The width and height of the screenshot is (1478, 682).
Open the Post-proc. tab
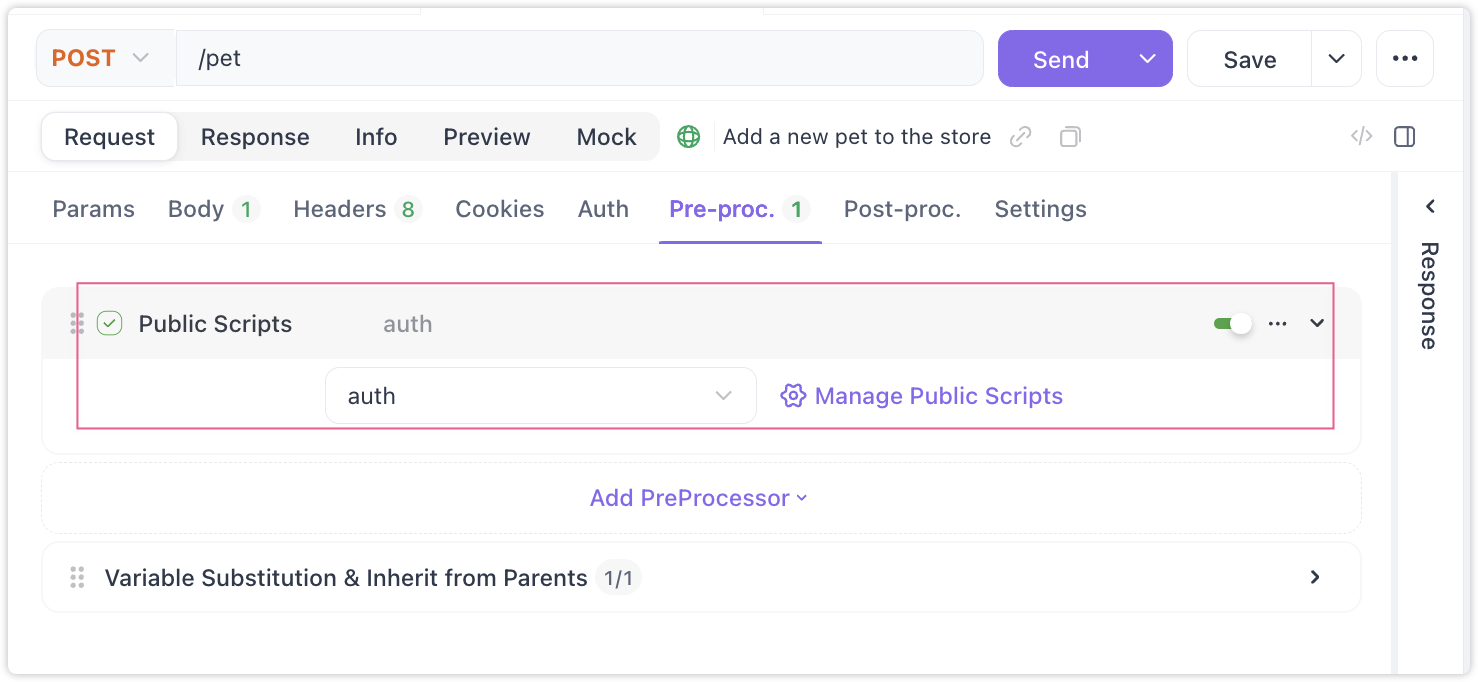coord(902,209)
